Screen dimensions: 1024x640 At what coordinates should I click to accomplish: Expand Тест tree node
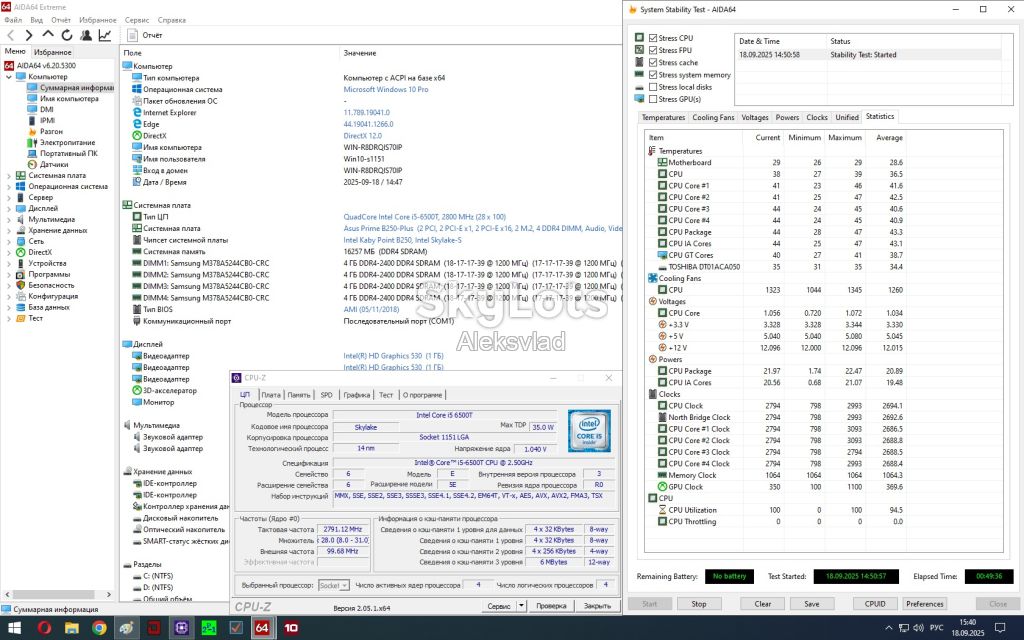(8, 319)
